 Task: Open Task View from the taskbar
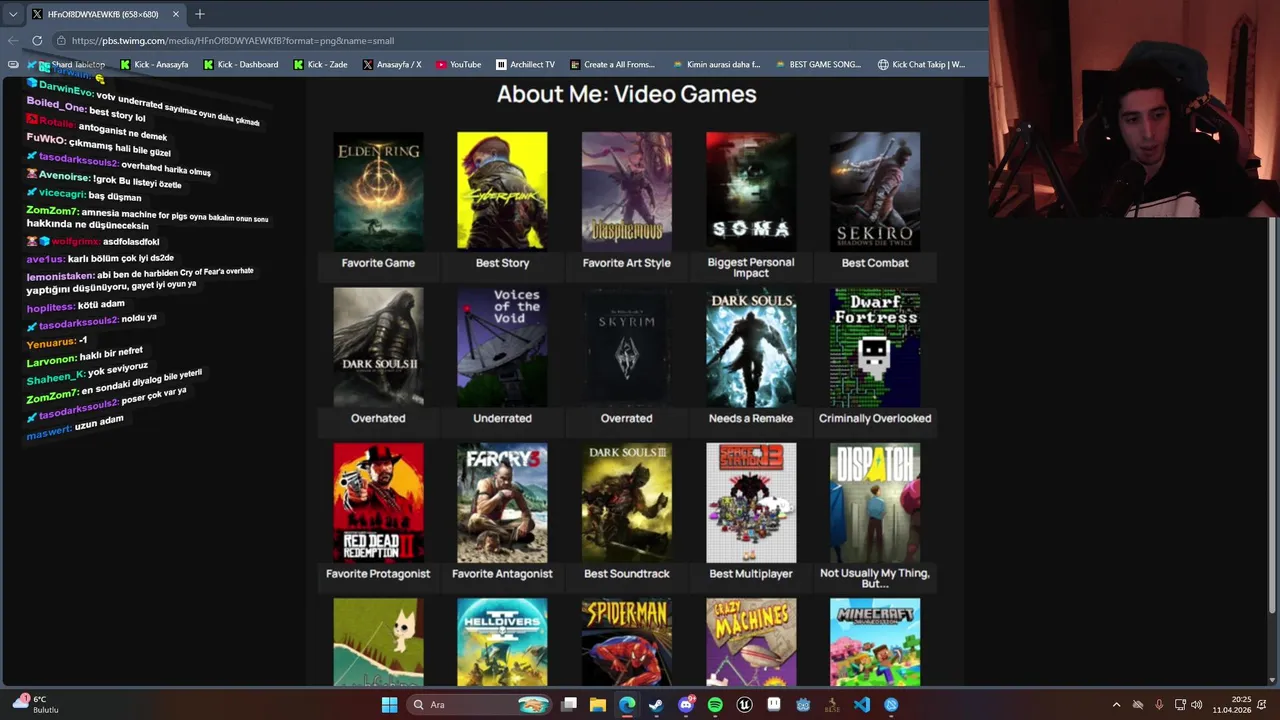pos(569,705)
